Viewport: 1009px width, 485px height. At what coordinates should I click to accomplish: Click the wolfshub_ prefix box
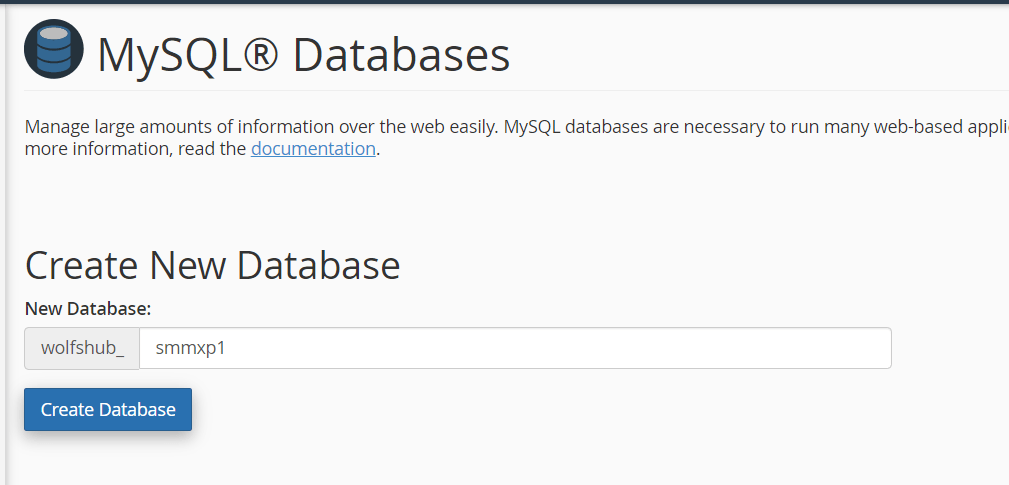(x=82, y=349)
